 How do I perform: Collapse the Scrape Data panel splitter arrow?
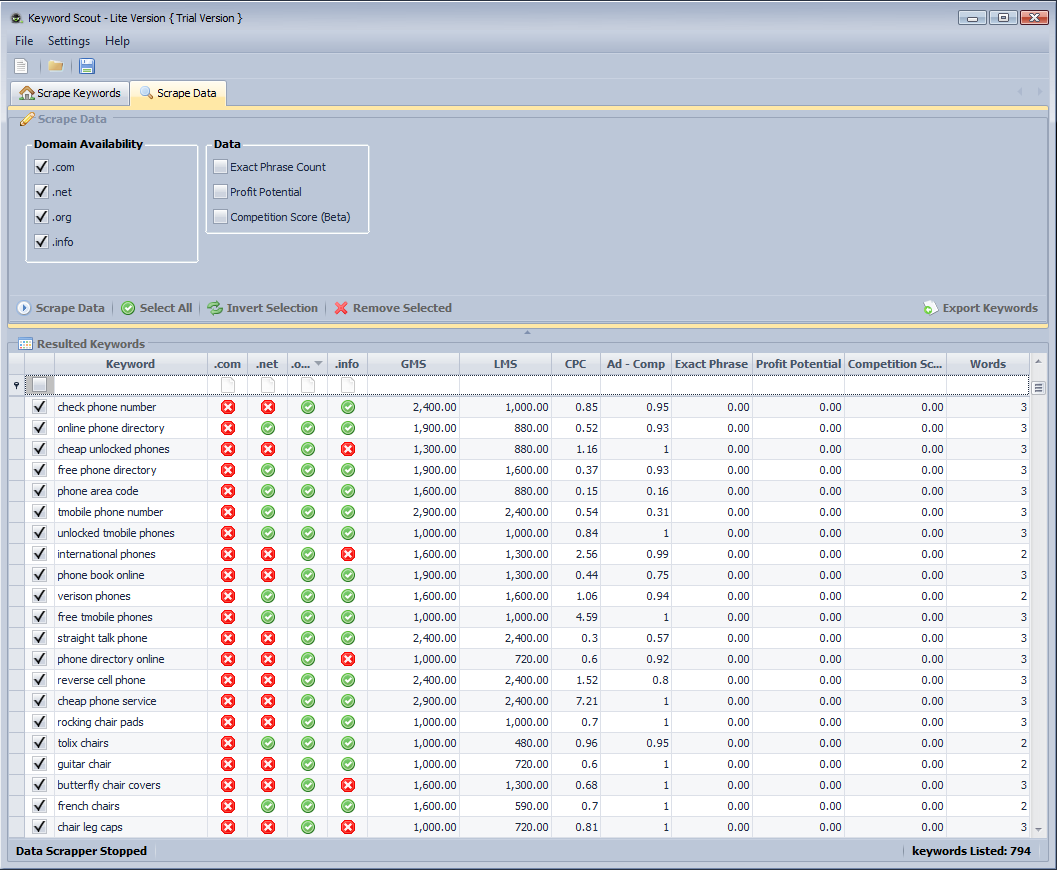527,331
